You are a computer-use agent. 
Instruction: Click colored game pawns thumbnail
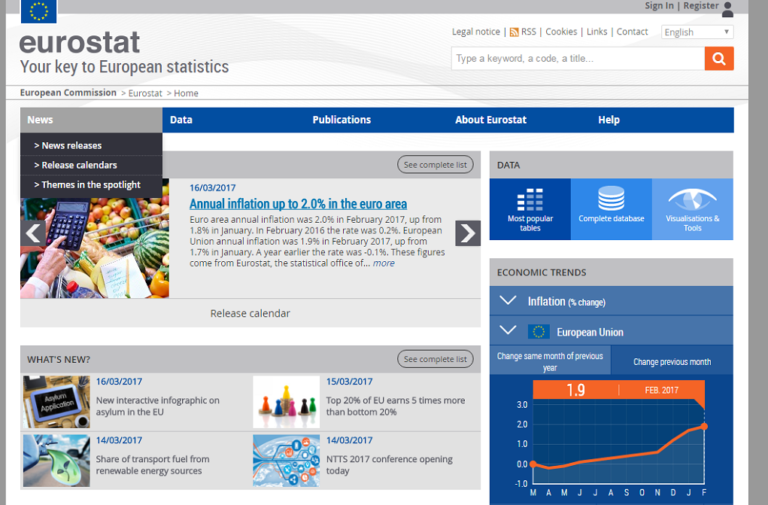pos(286,402)
